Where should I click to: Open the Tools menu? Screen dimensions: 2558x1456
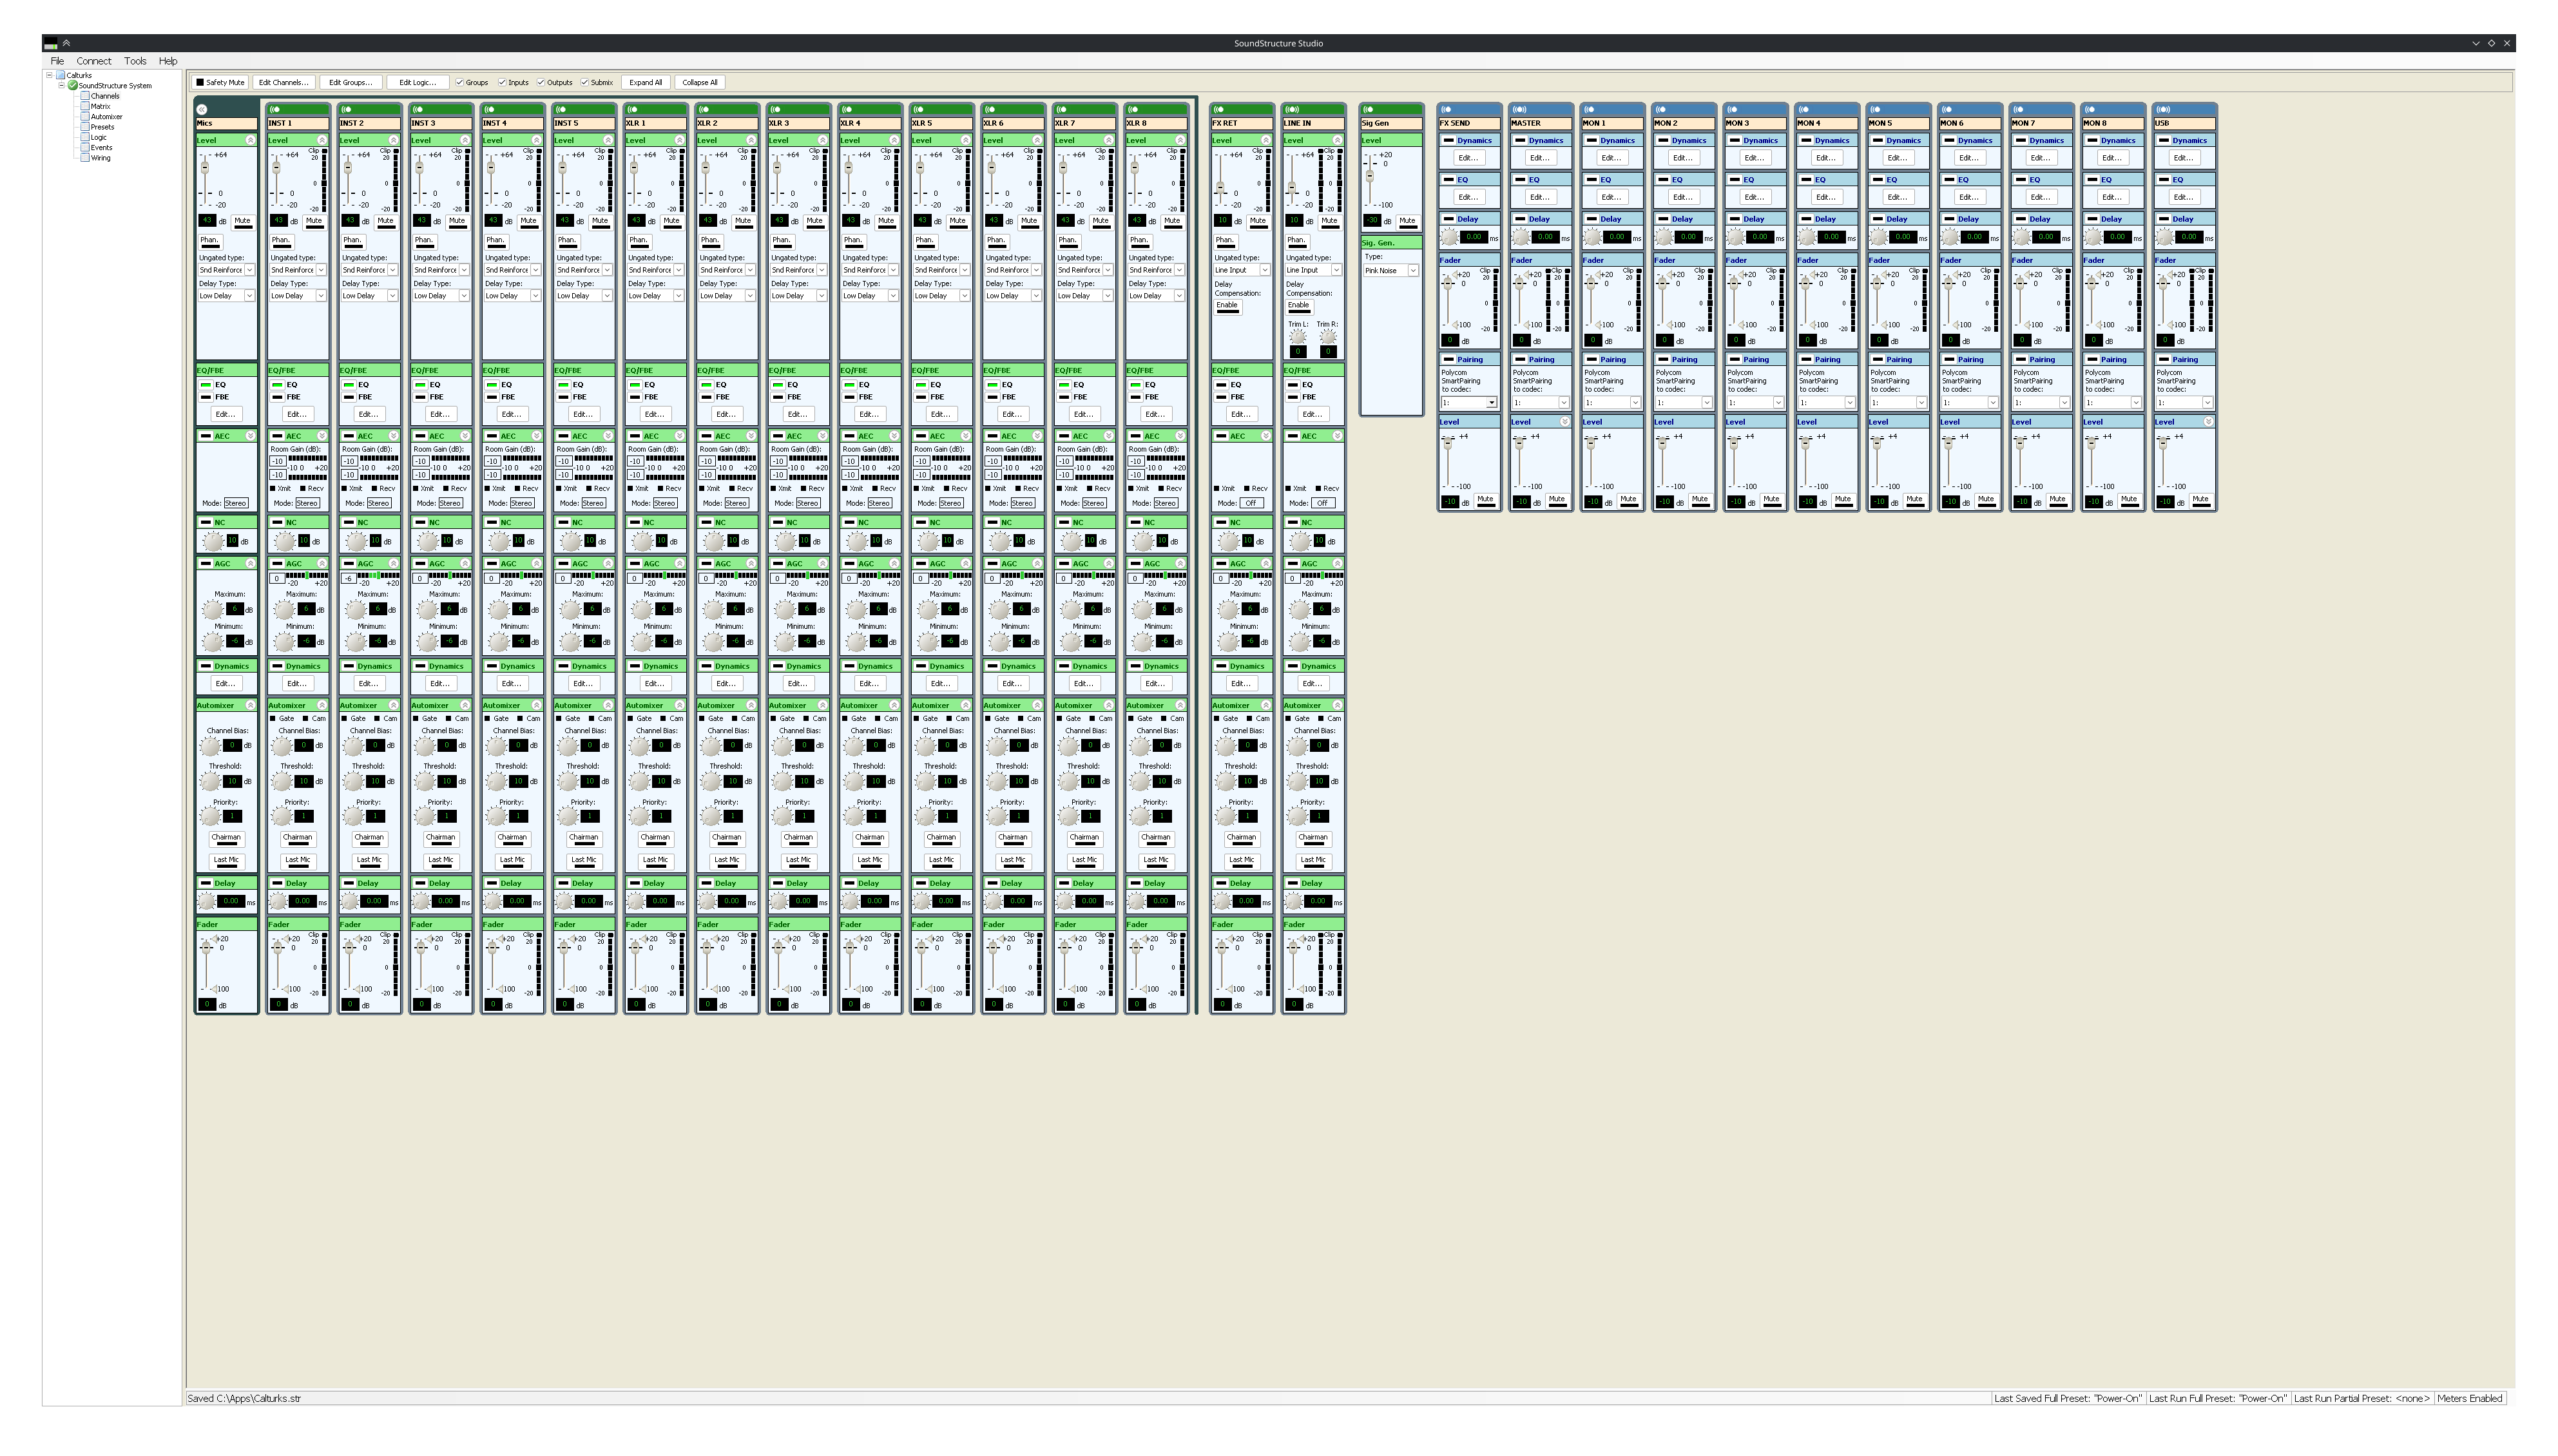[135, 61]
